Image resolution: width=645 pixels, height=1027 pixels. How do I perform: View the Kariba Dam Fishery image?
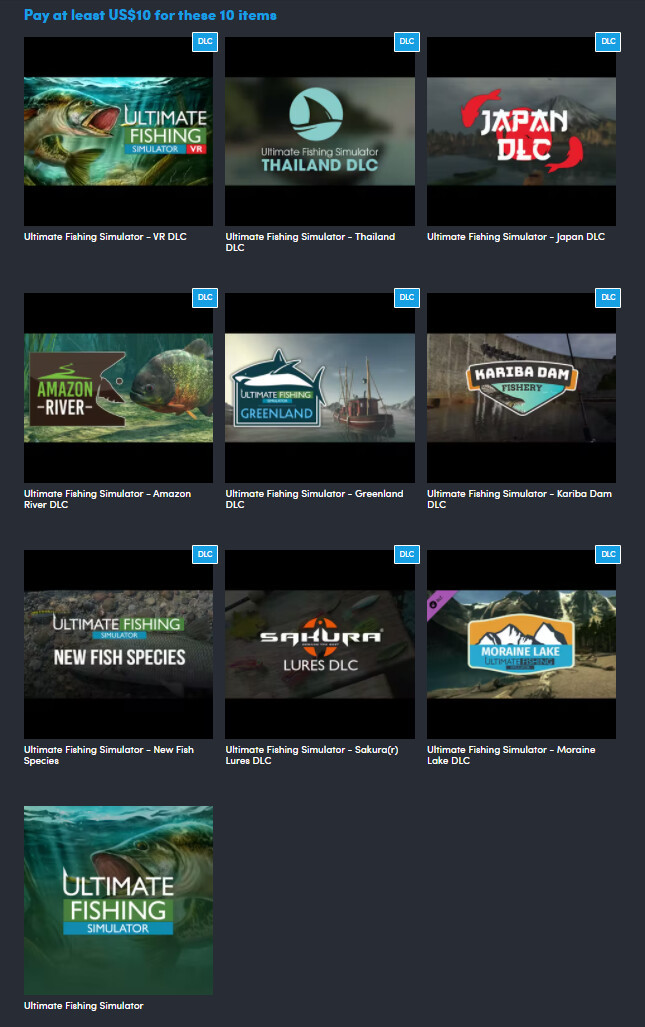click(x=521, y=388)
